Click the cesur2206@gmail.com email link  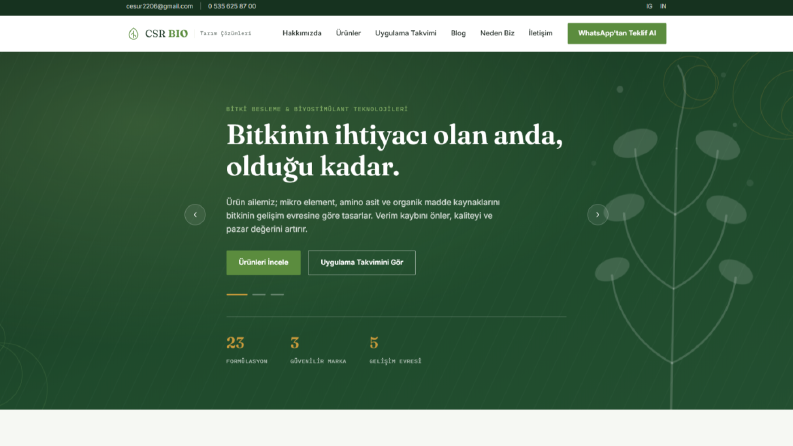tap(159, 6)
